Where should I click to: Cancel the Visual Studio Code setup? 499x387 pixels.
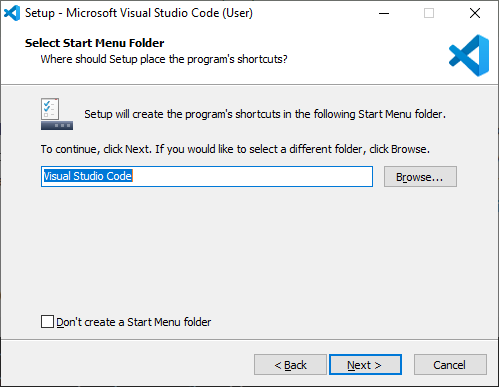tap(450, 365)
